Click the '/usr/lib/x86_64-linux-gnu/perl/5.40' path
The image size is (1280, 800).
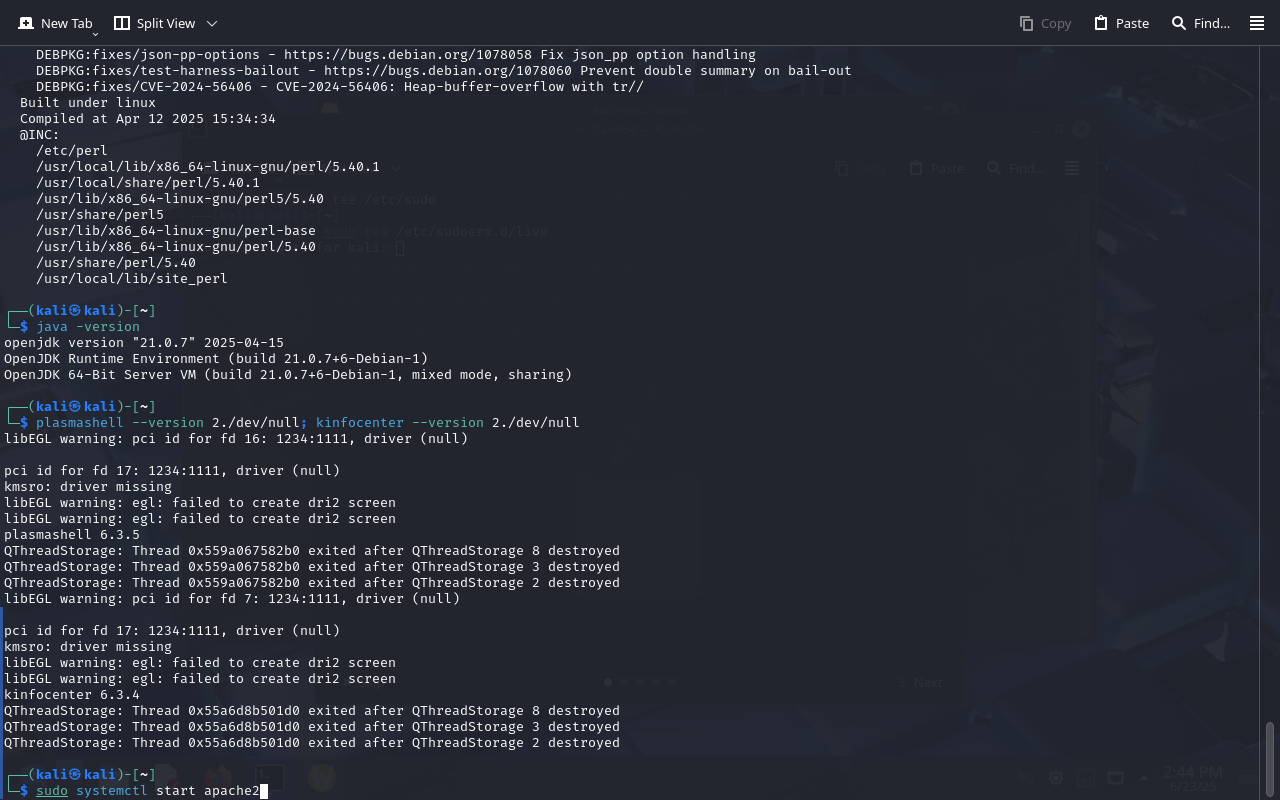point(176,247)
